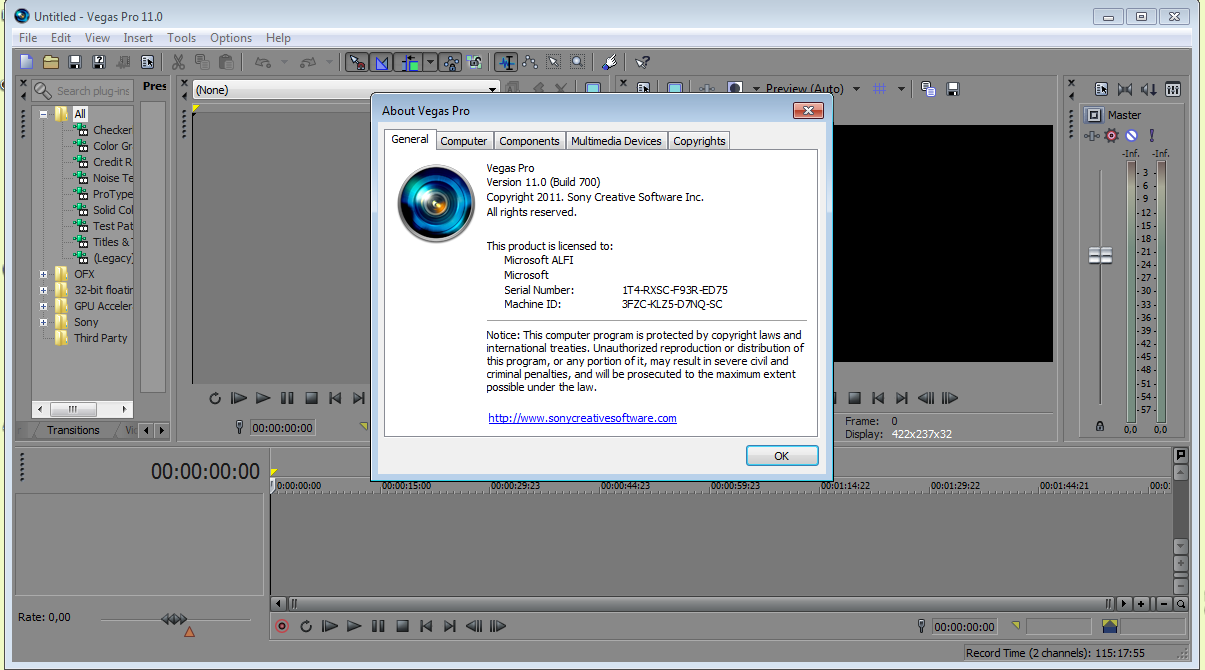1205x670 pixels.
Task: Expand the GPU Acceler folder
Action: coord(44,306)
